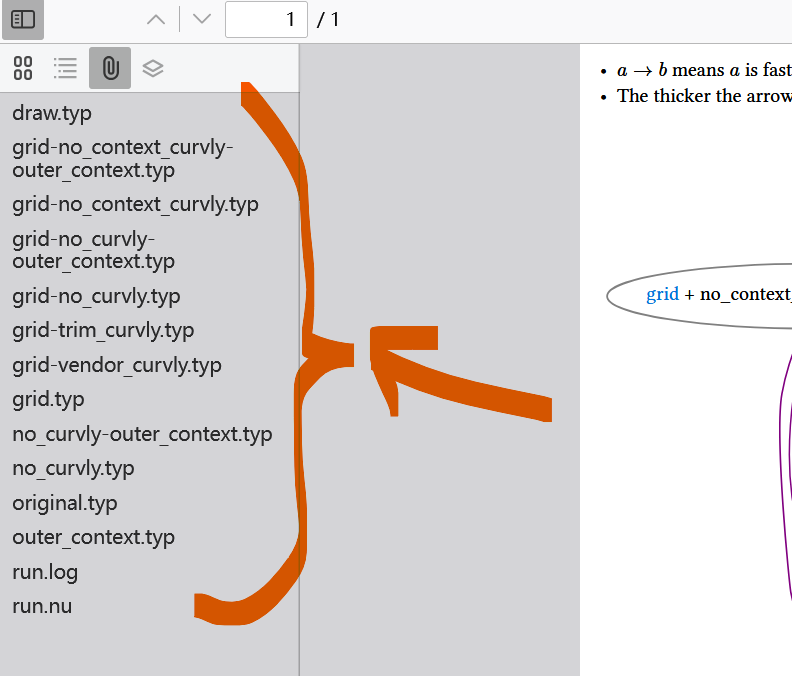Toggle the sidebar panel button
The image size is (792, 676).
[23, 20]
